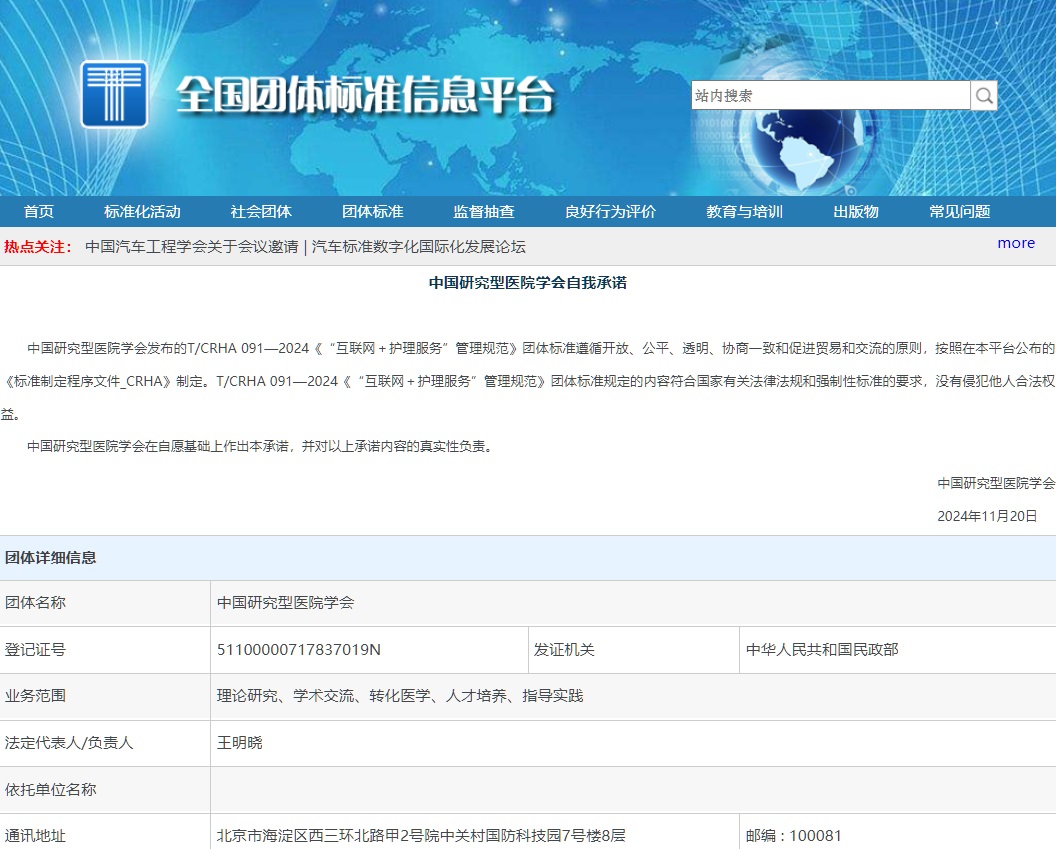Screen dimensions: 1056x849
Task: Click the 中华人民共和国民政部 cell
Action: pos(898,650)
